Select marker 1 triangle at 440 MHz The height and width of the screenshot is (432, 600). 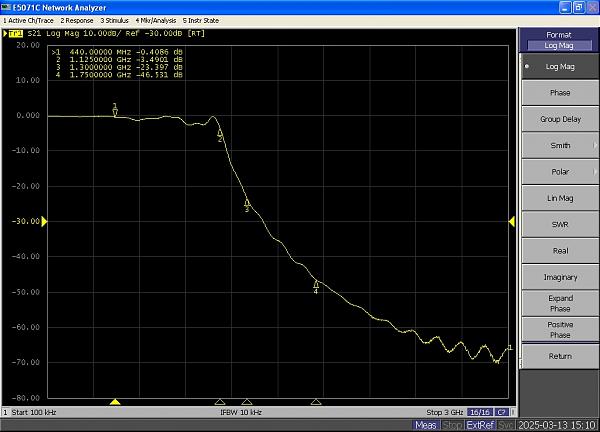115,111
